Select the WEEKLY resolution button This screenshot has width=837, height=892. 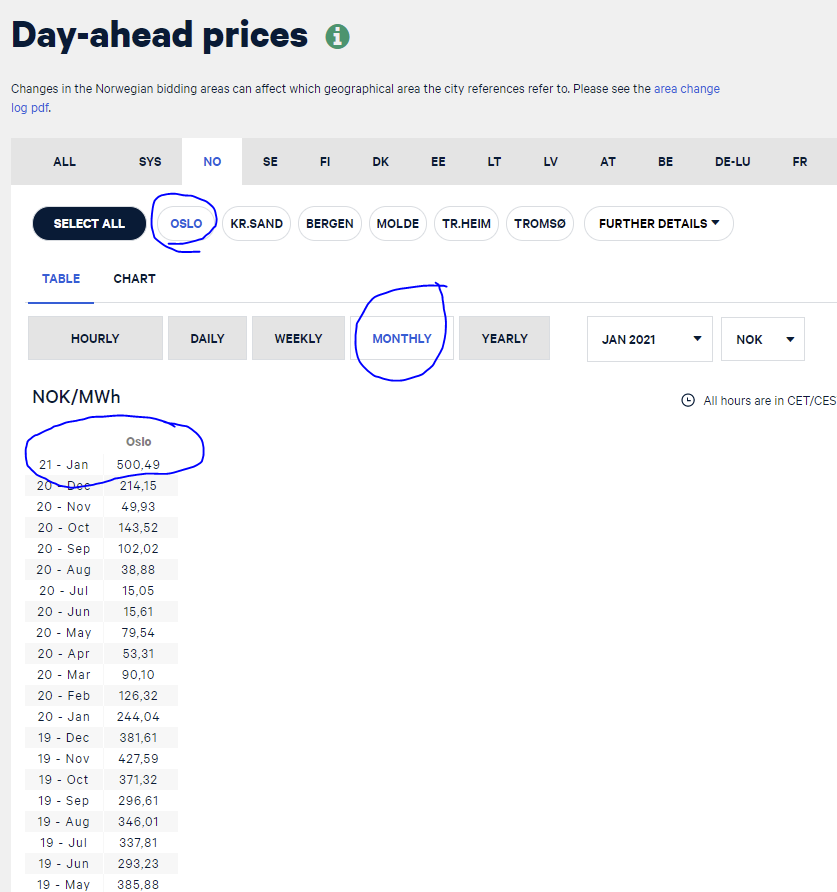coord(299,338)
